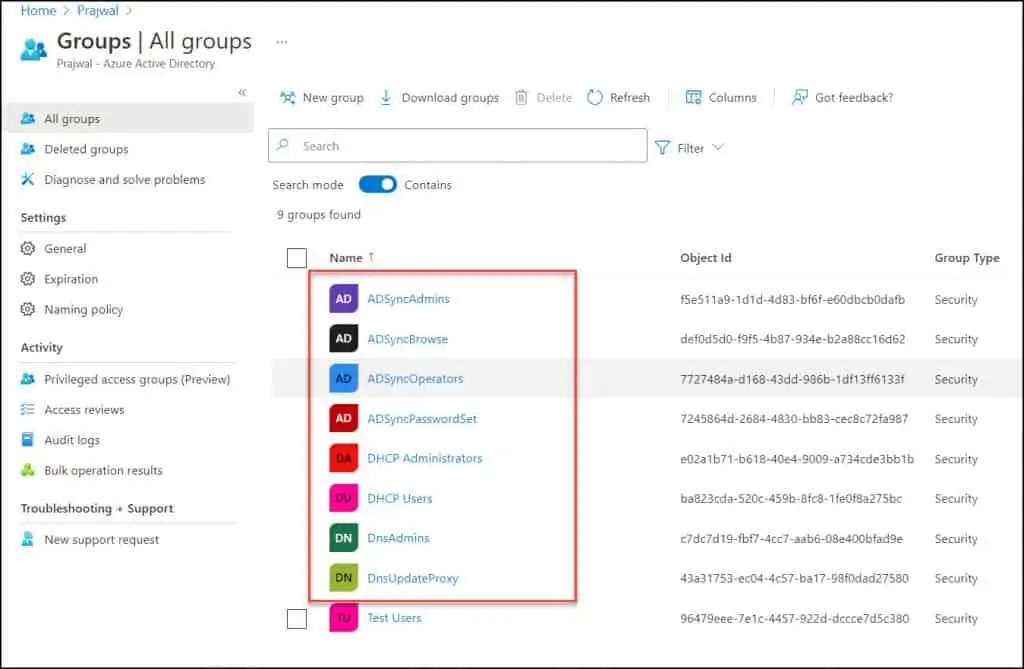The width and height of the screenshot is (1024, 669).
Task: Open Access reviews item
Action: 84,410
